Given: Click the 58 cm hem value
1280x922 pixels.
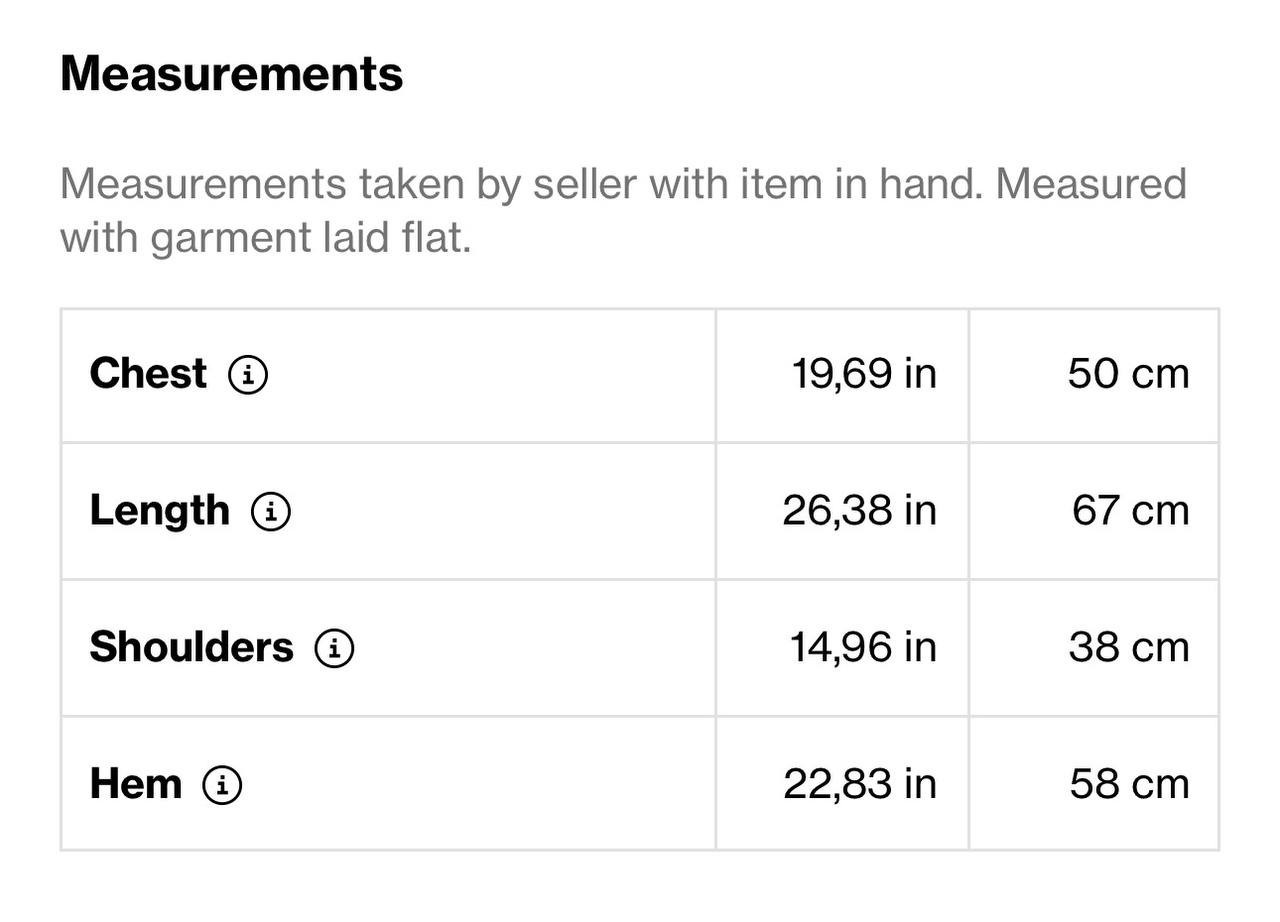Looking at the screenshot, I should pyautogui.click(x=1129, y=784).
